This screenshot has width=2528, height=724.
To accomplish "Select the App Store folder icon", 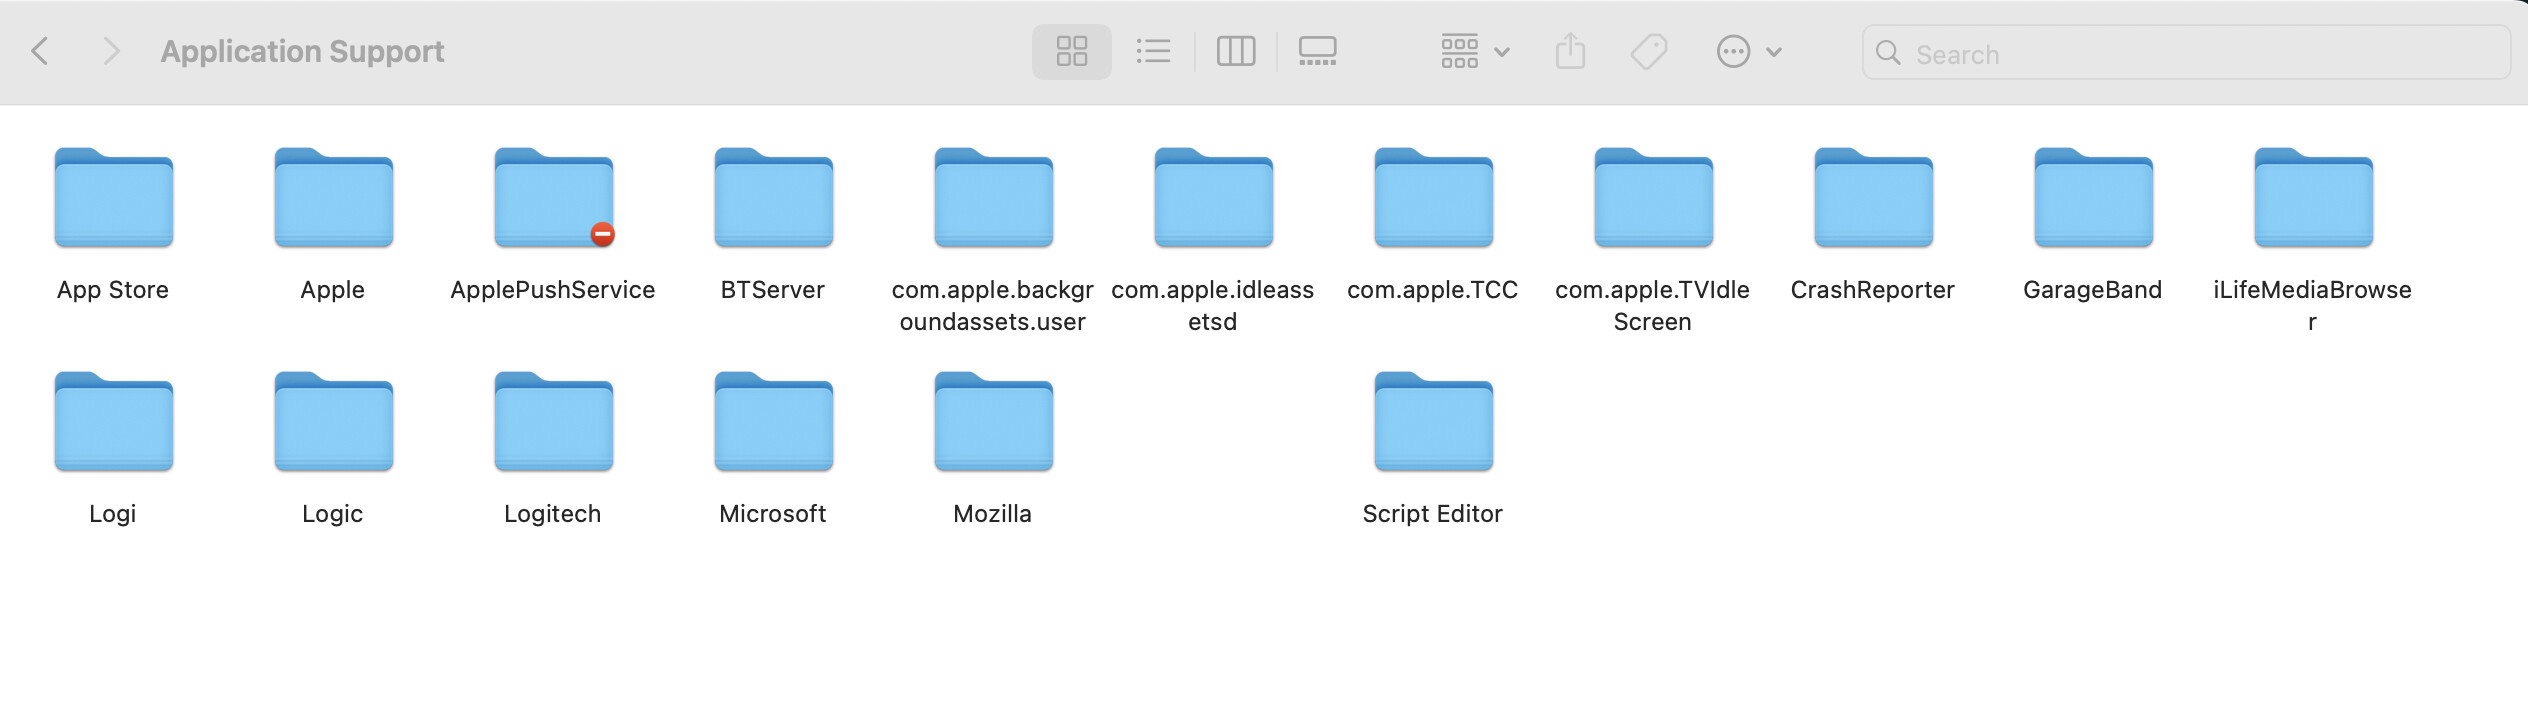I will 114,198.
